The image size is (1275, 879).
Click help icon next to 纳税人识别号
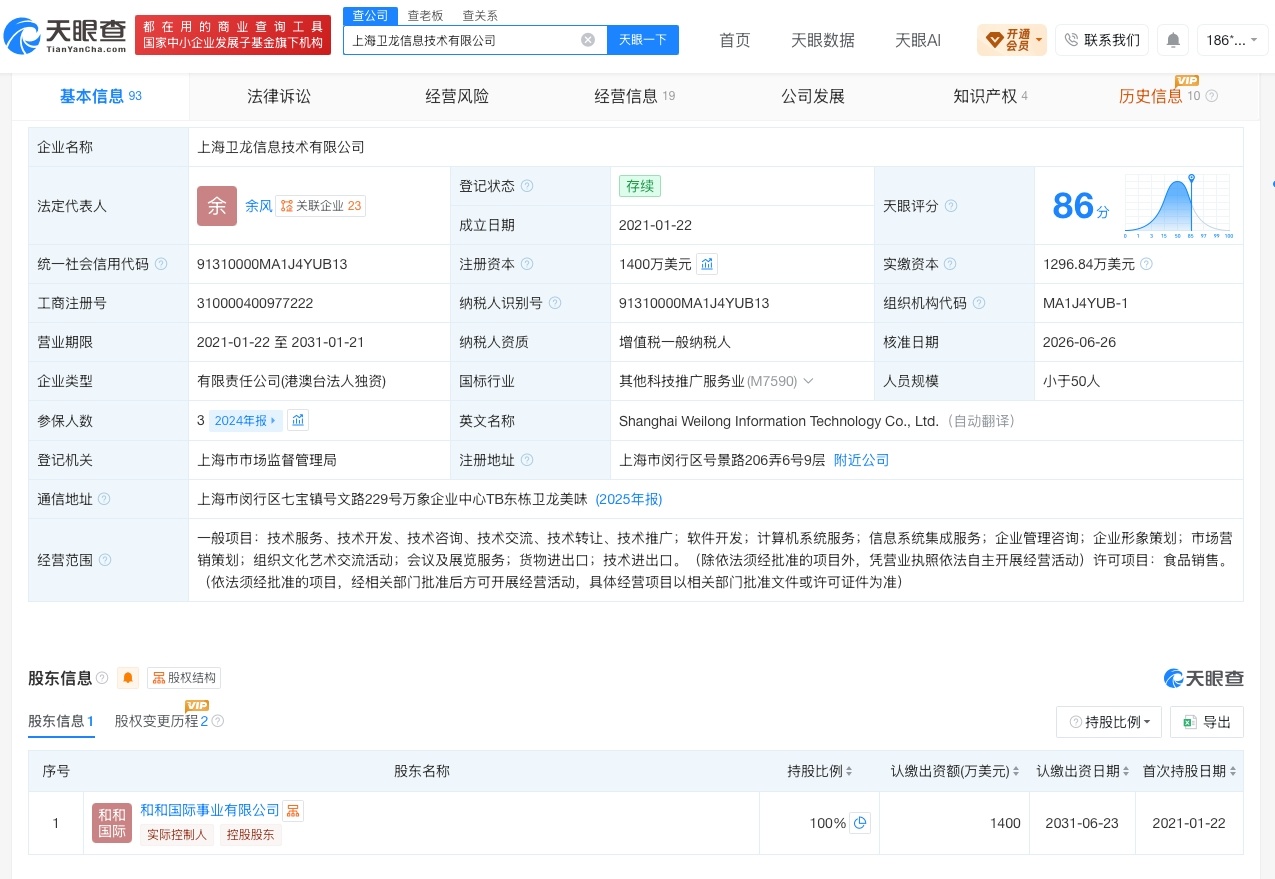555,303
